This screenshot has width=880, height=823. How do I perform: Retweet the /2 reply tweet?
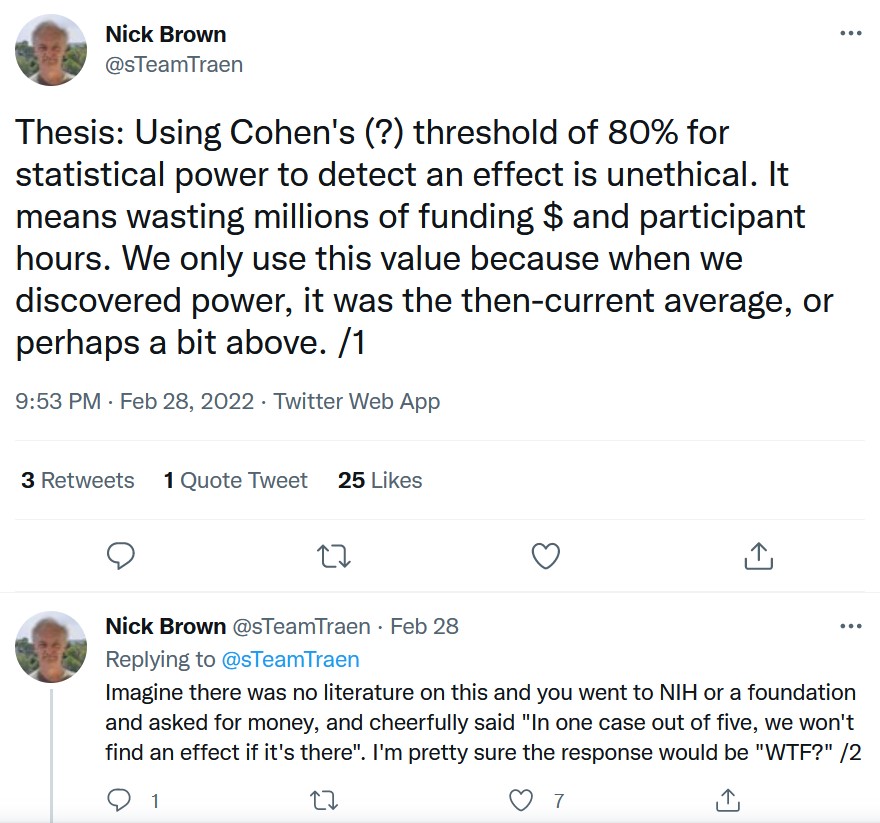coord(324,800)
